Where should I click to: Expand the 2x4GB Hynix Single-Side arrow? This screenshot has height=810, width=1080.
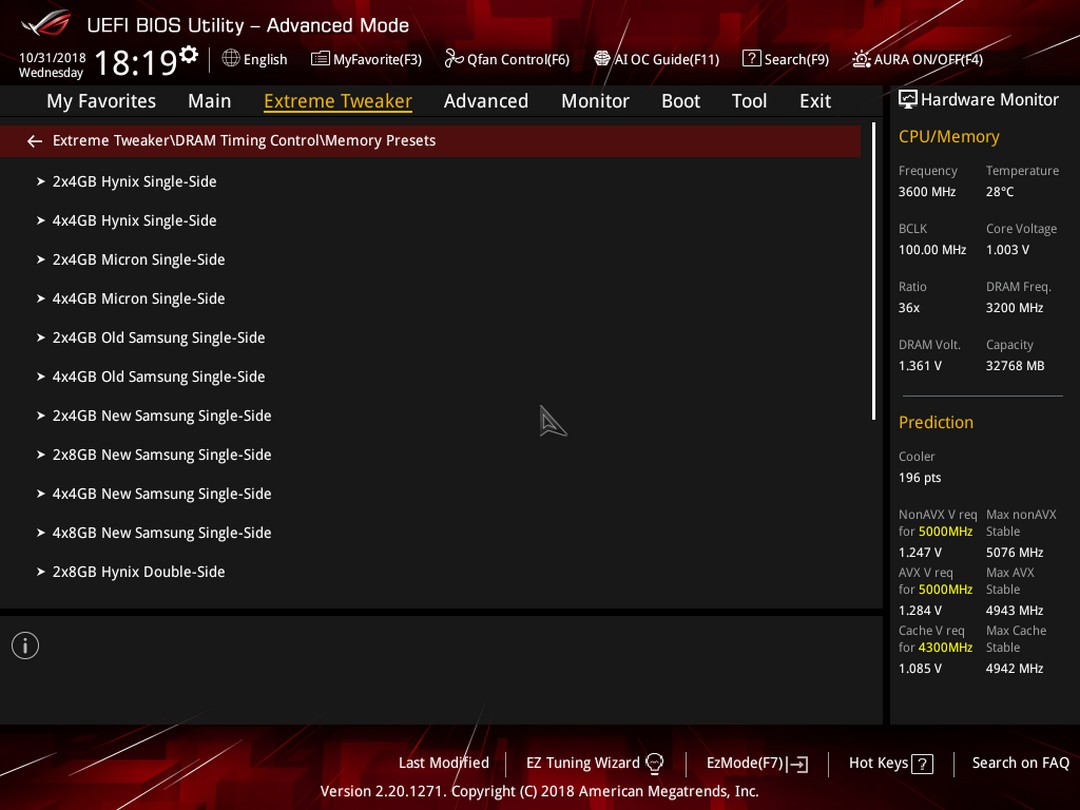coord(41,182)
